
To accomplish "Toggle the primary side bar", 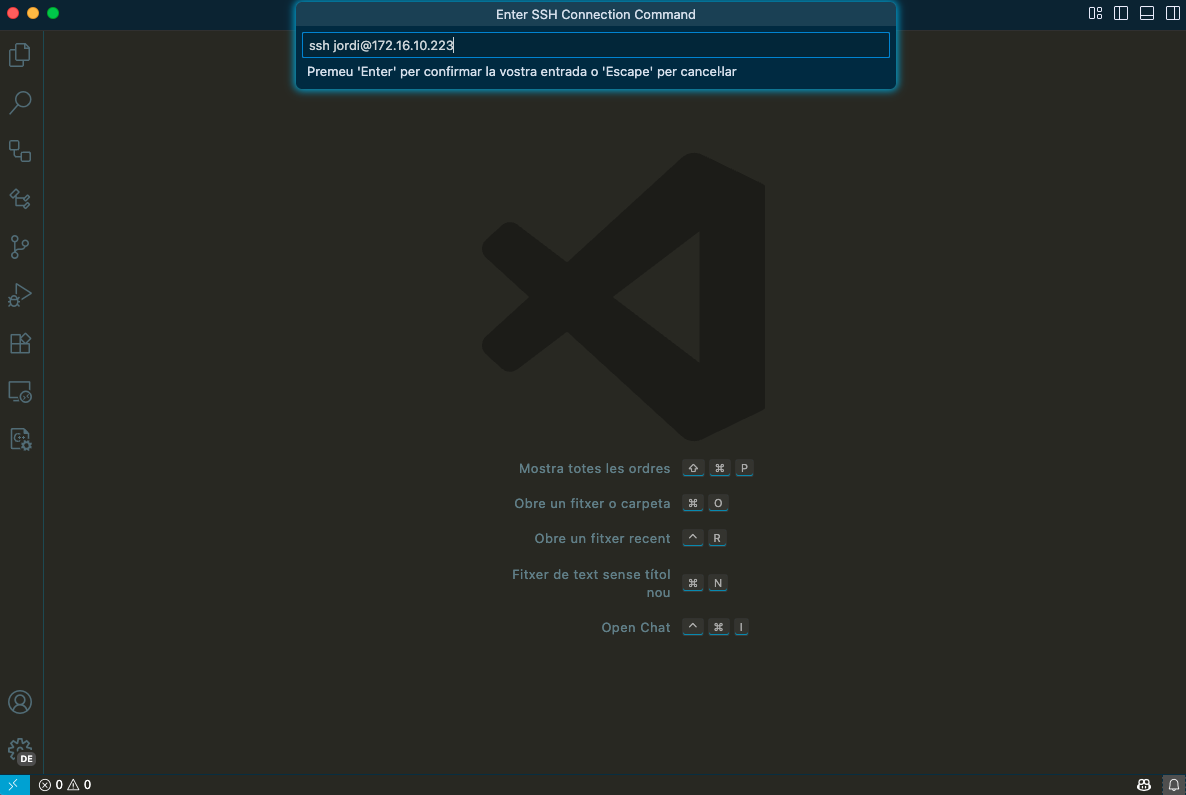I will click(1121, 14).
